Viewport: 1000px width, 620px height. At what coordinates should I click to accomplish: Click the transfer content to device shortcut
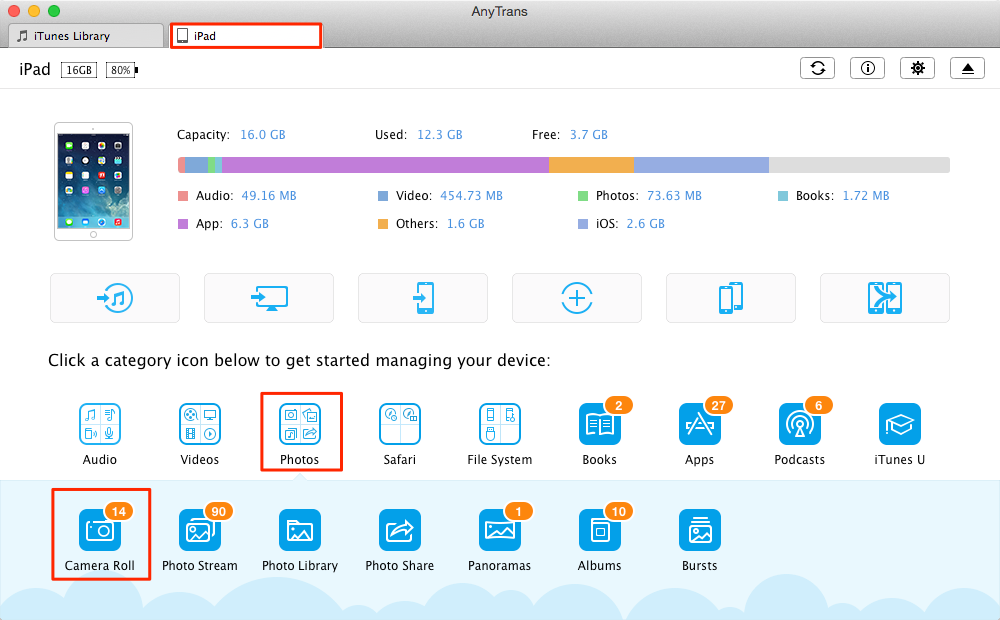click(423, 298)
